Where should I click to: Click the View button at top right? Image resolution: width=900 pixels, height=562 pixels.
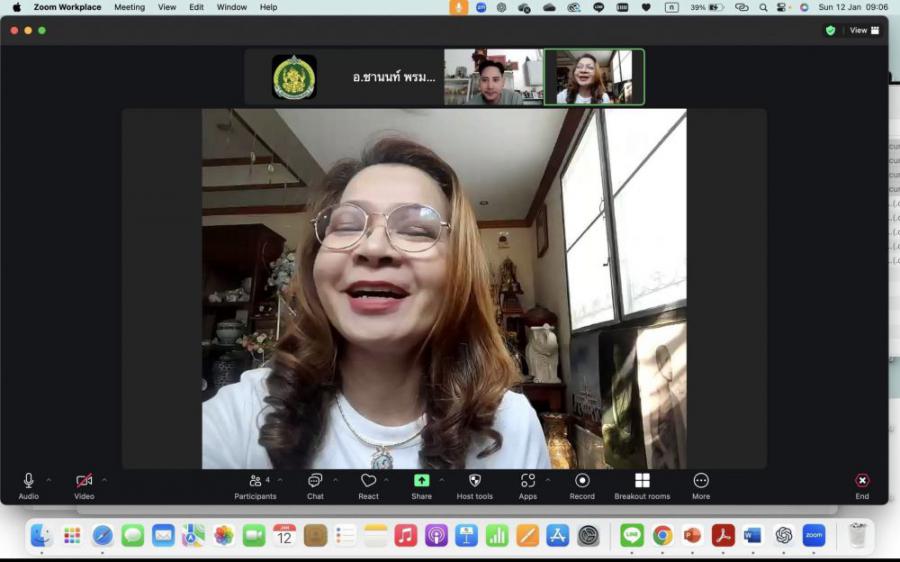tap(864, 30)
